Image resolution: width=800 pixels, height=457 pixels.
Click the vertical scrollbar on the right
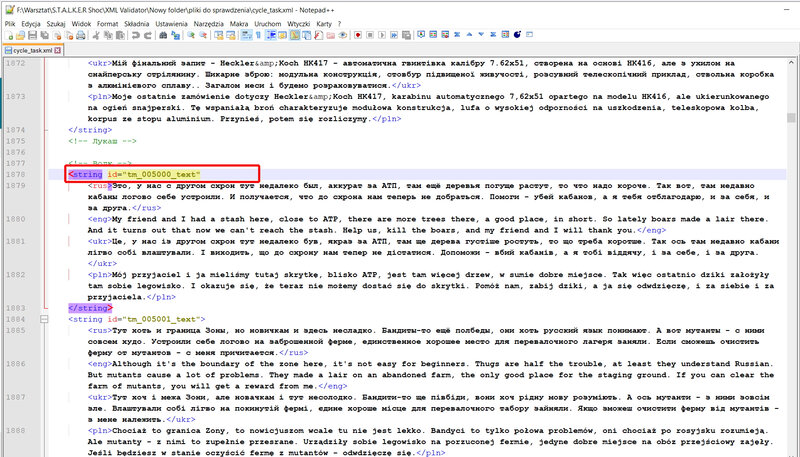pyautogui.click(x=794, y=250)
